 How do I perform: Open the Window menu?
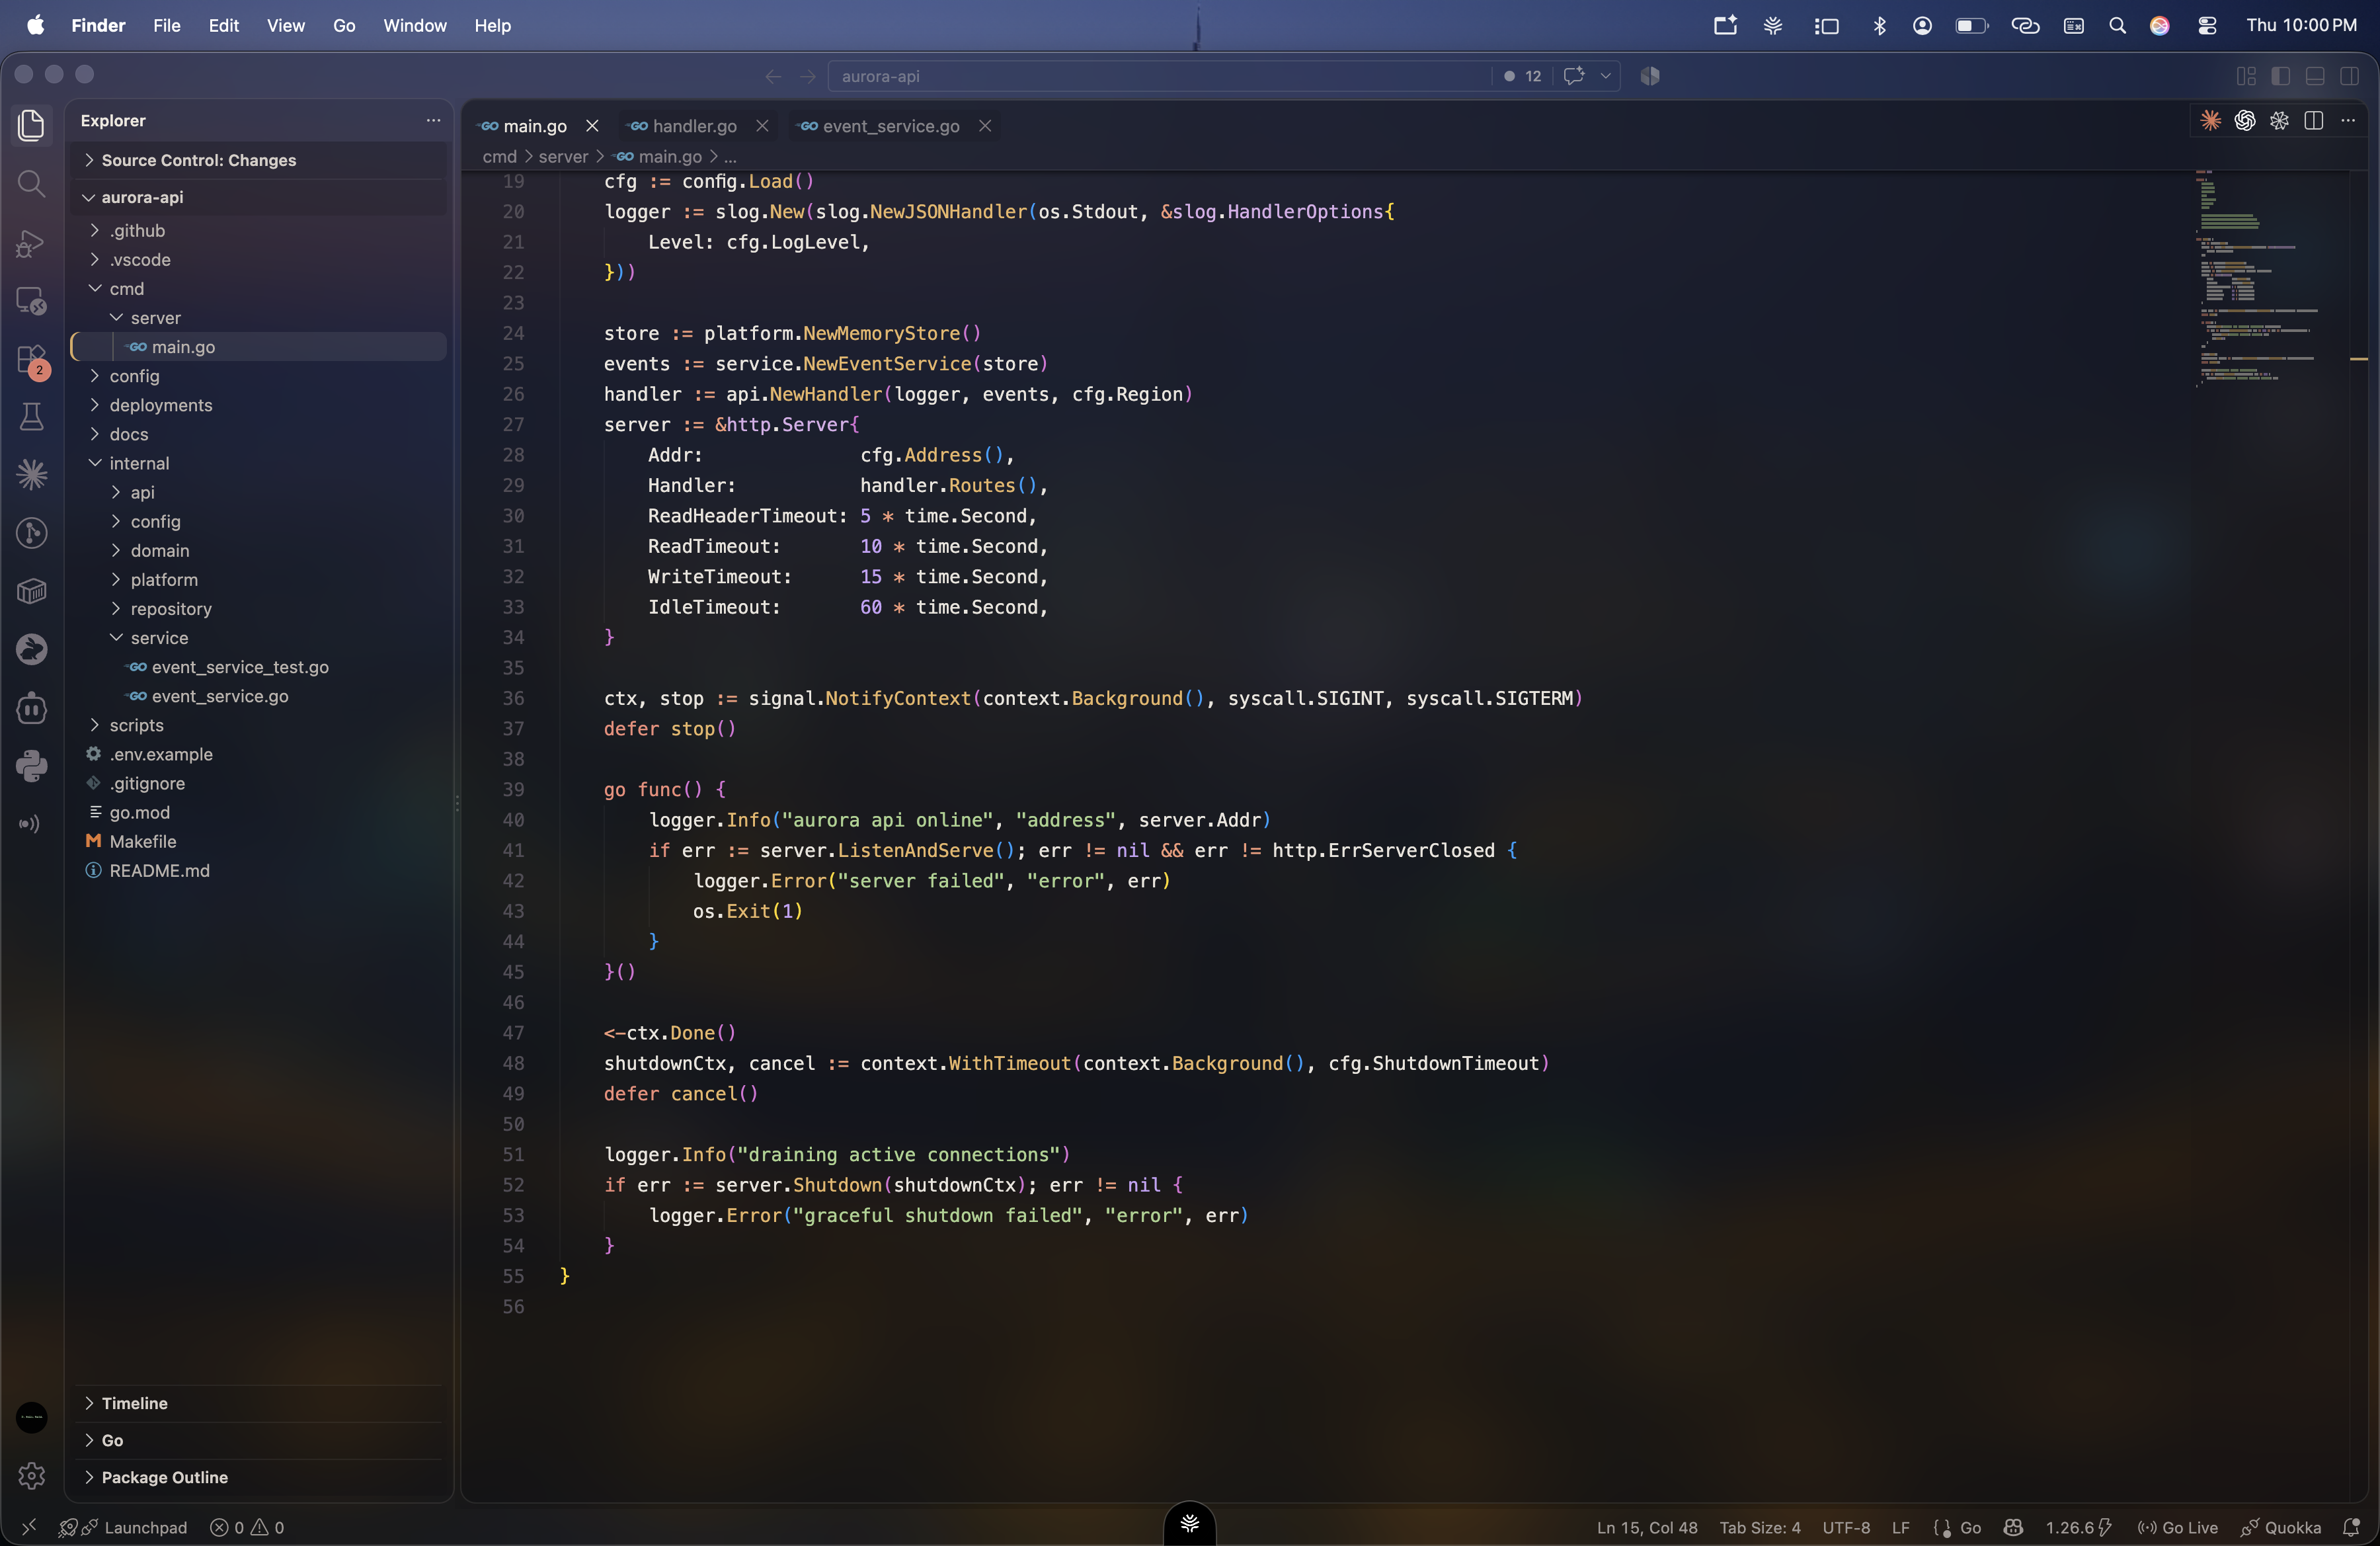click(x=415, y=25)
